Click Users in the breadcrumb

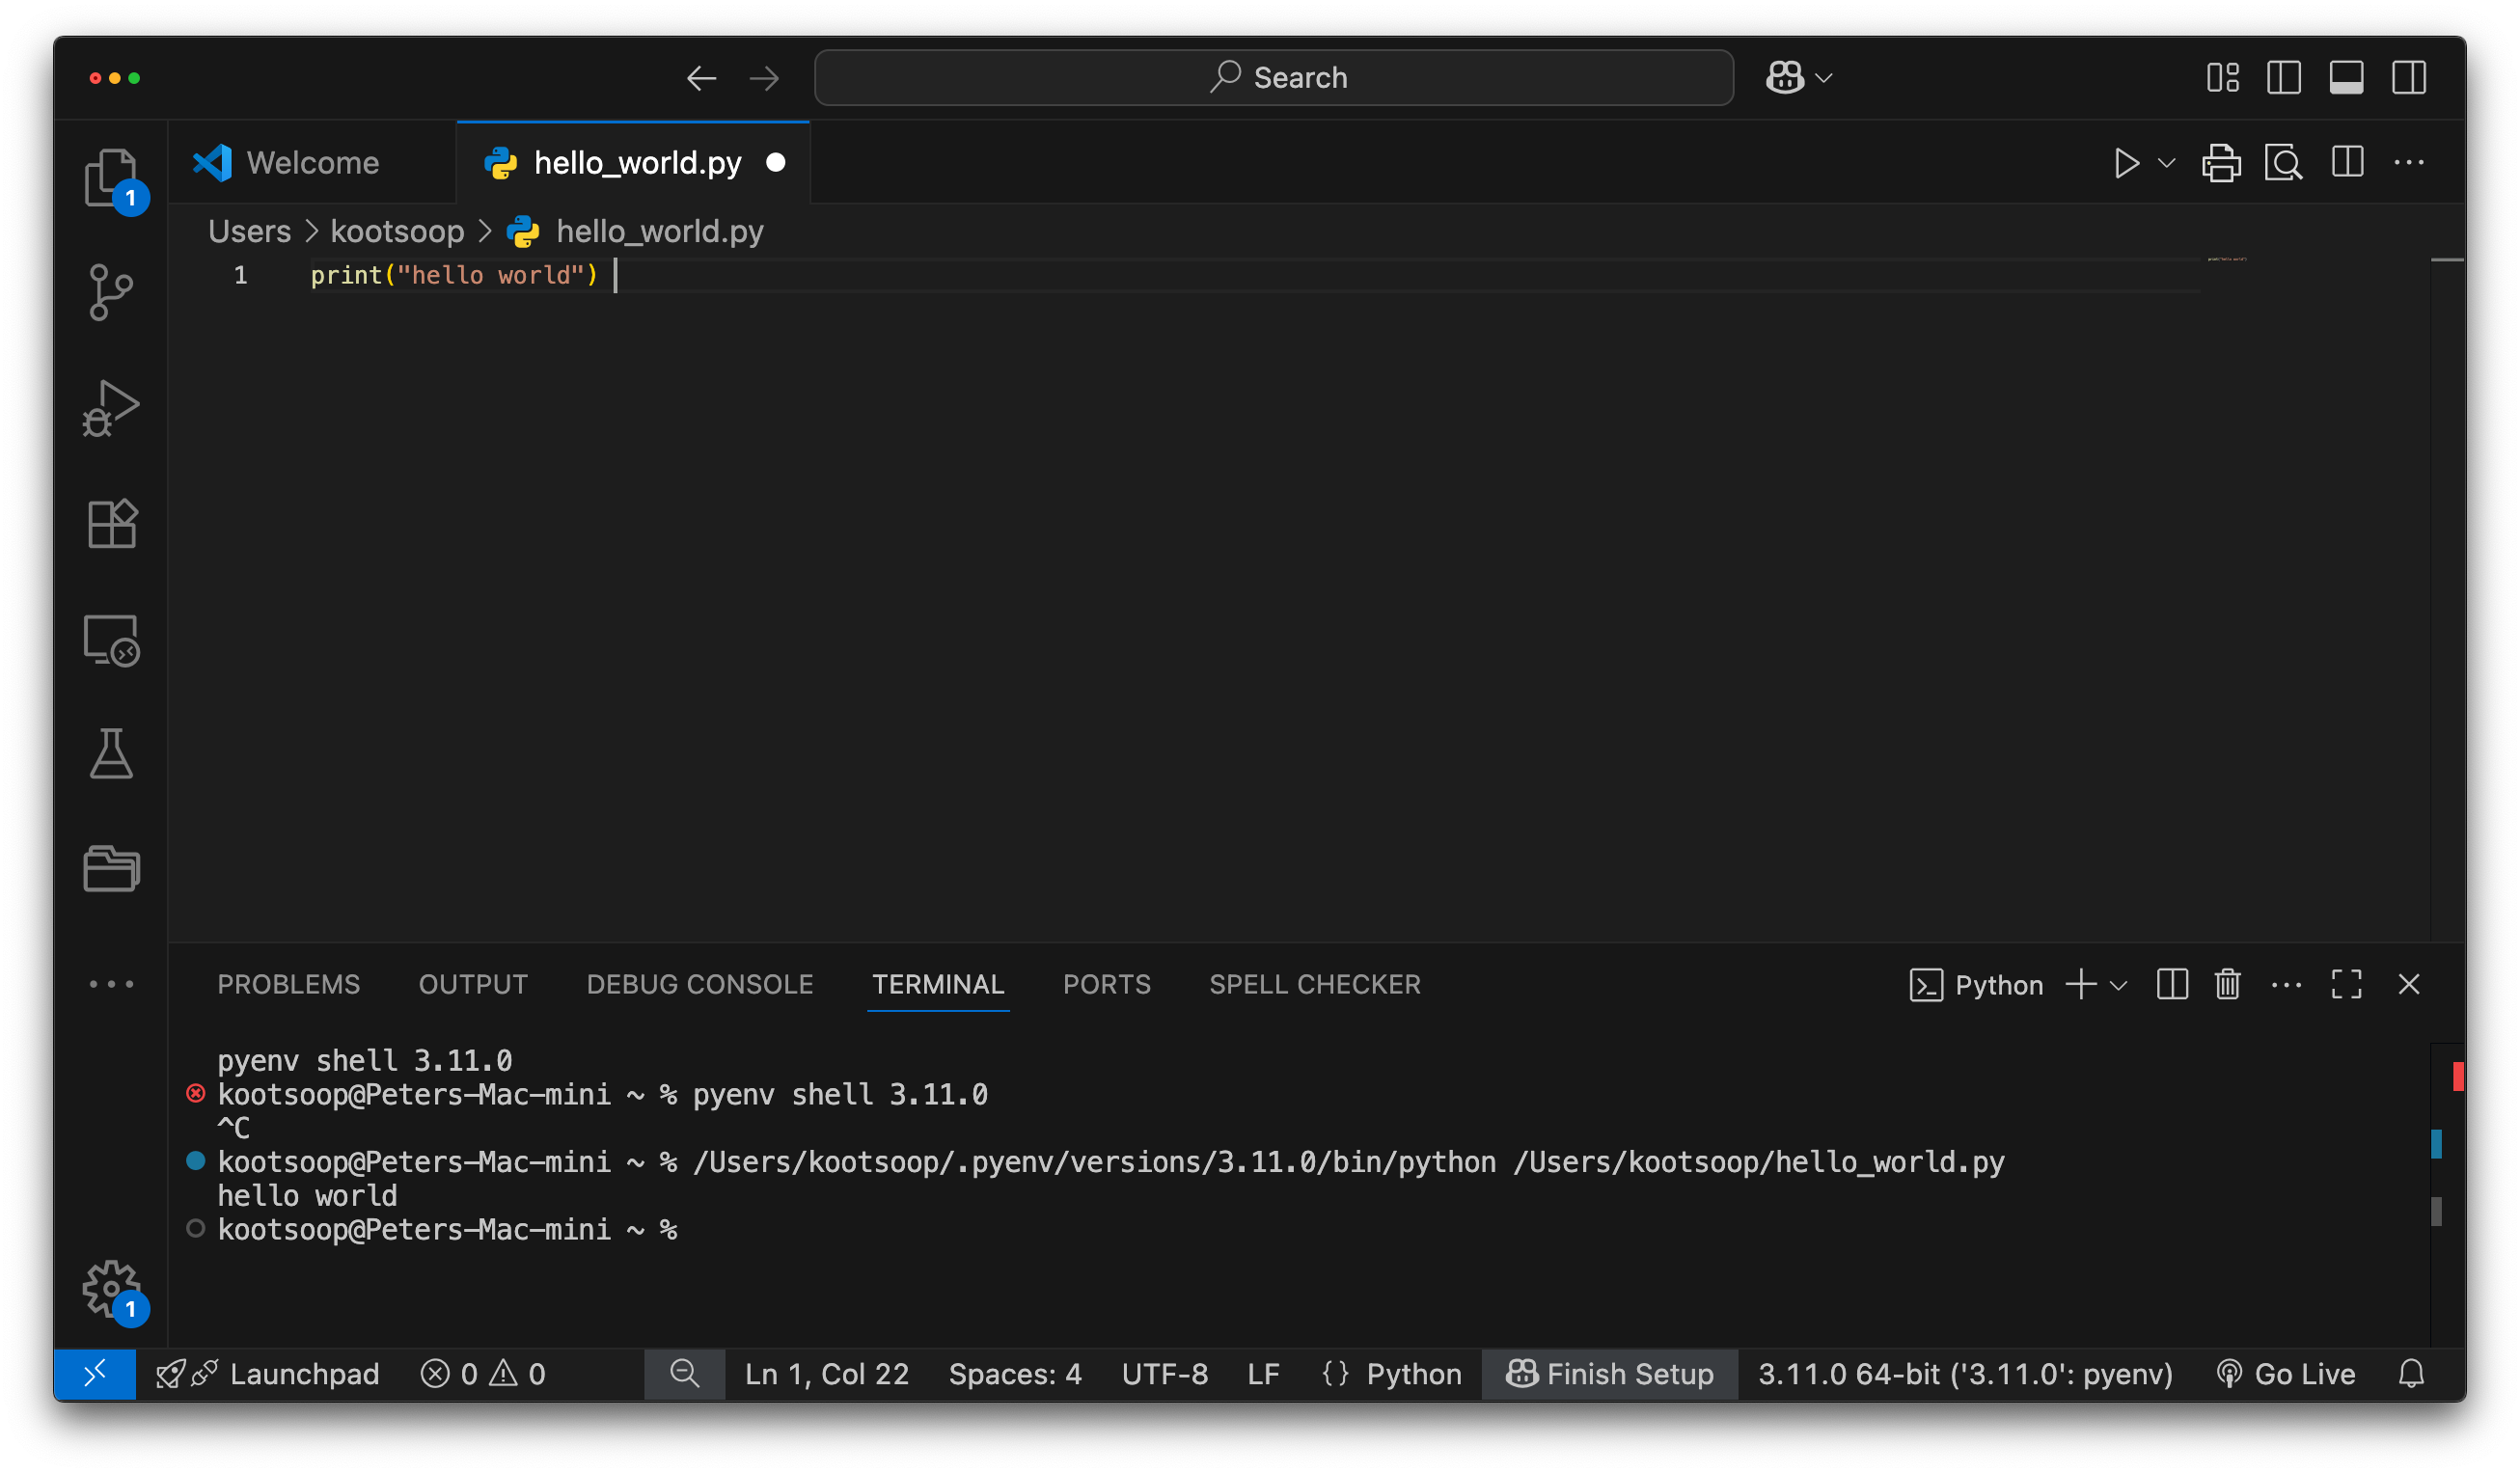pos(249,232)
